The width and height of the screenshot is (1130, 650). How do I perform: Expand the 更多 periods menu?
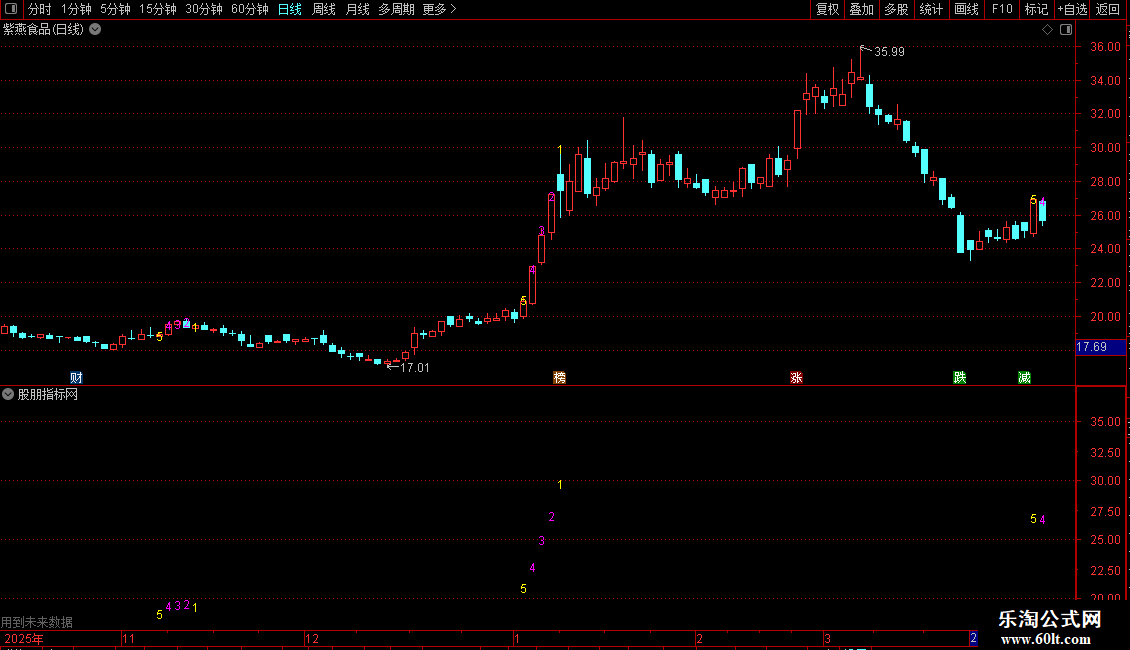click(x=439, y=9)
